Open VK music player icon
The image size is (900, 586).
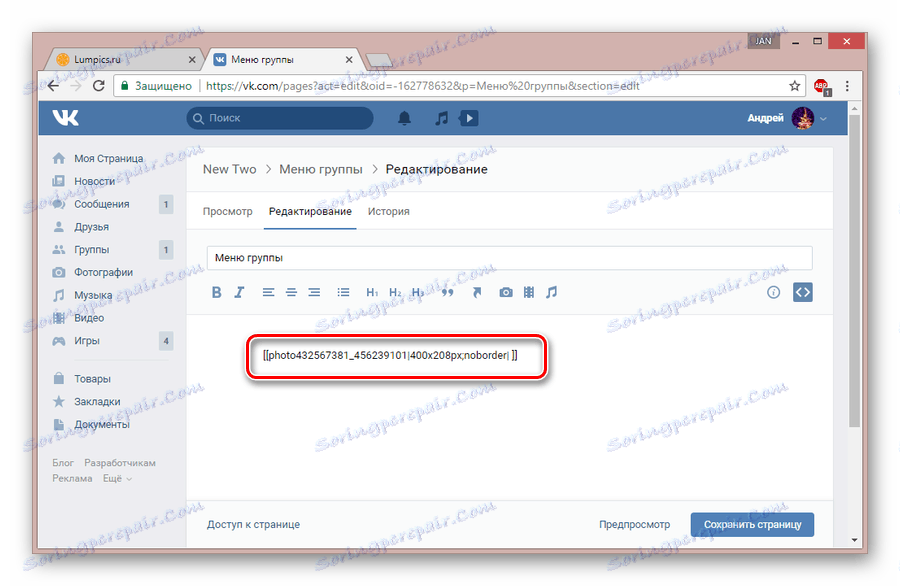pyautogui.click(x=441, y=118)
